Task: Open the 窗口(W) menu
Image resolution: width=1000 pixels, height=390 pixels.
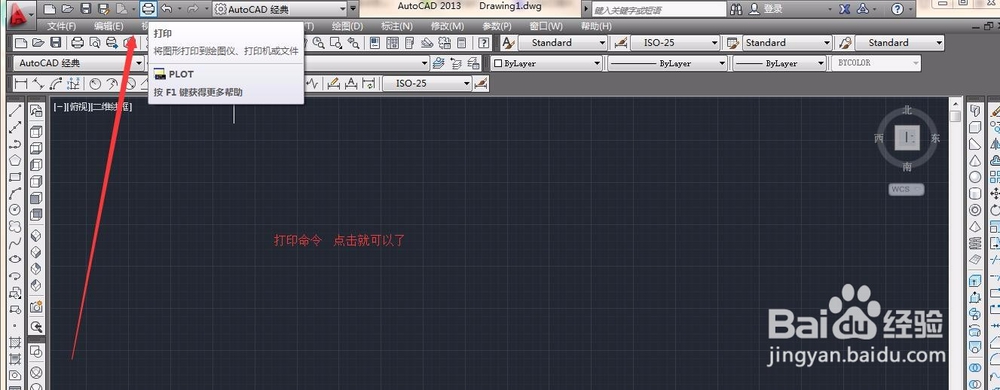Action: point(546,26)
